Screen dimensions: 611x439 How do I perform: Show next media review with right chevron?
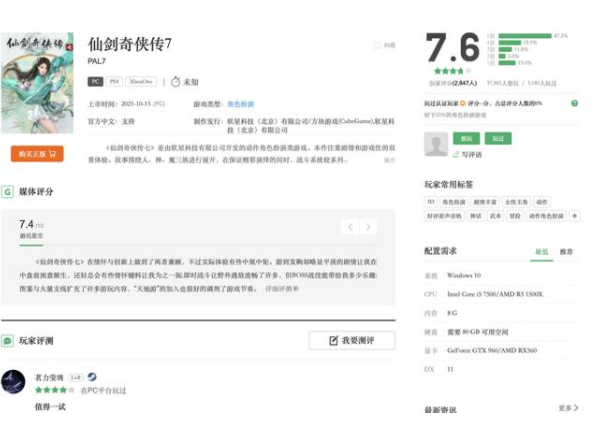click(368, 227)
